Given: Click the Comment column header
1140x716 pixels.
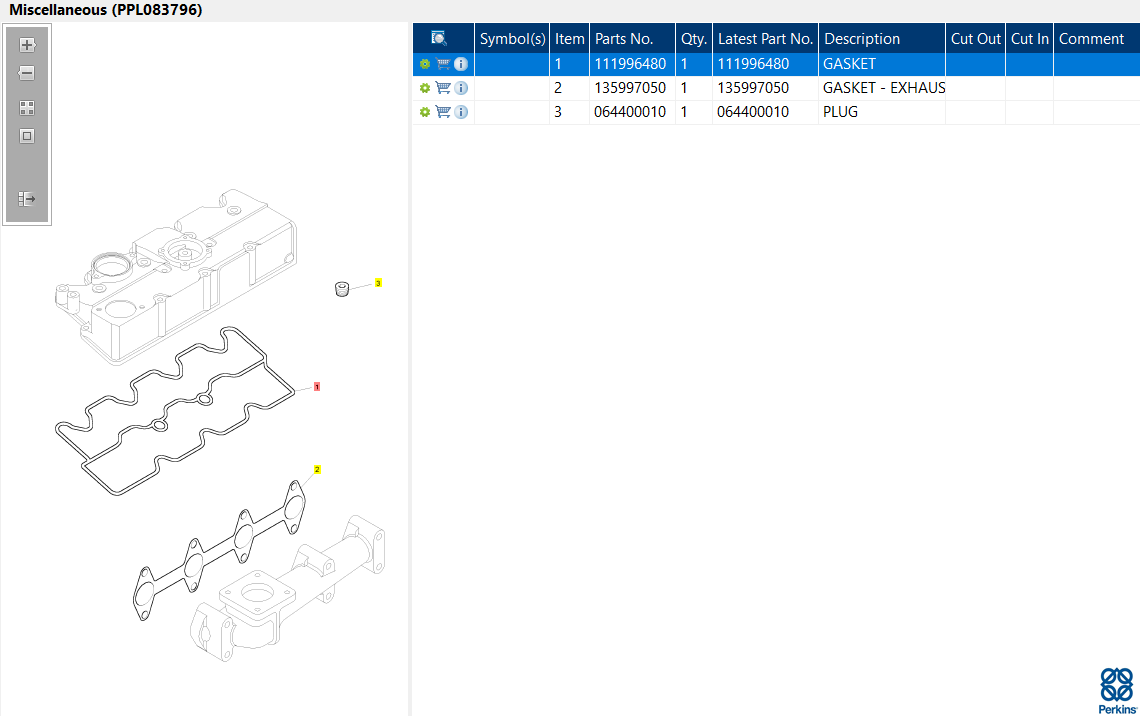Looking at the screenshot, I should (1096, 39).
